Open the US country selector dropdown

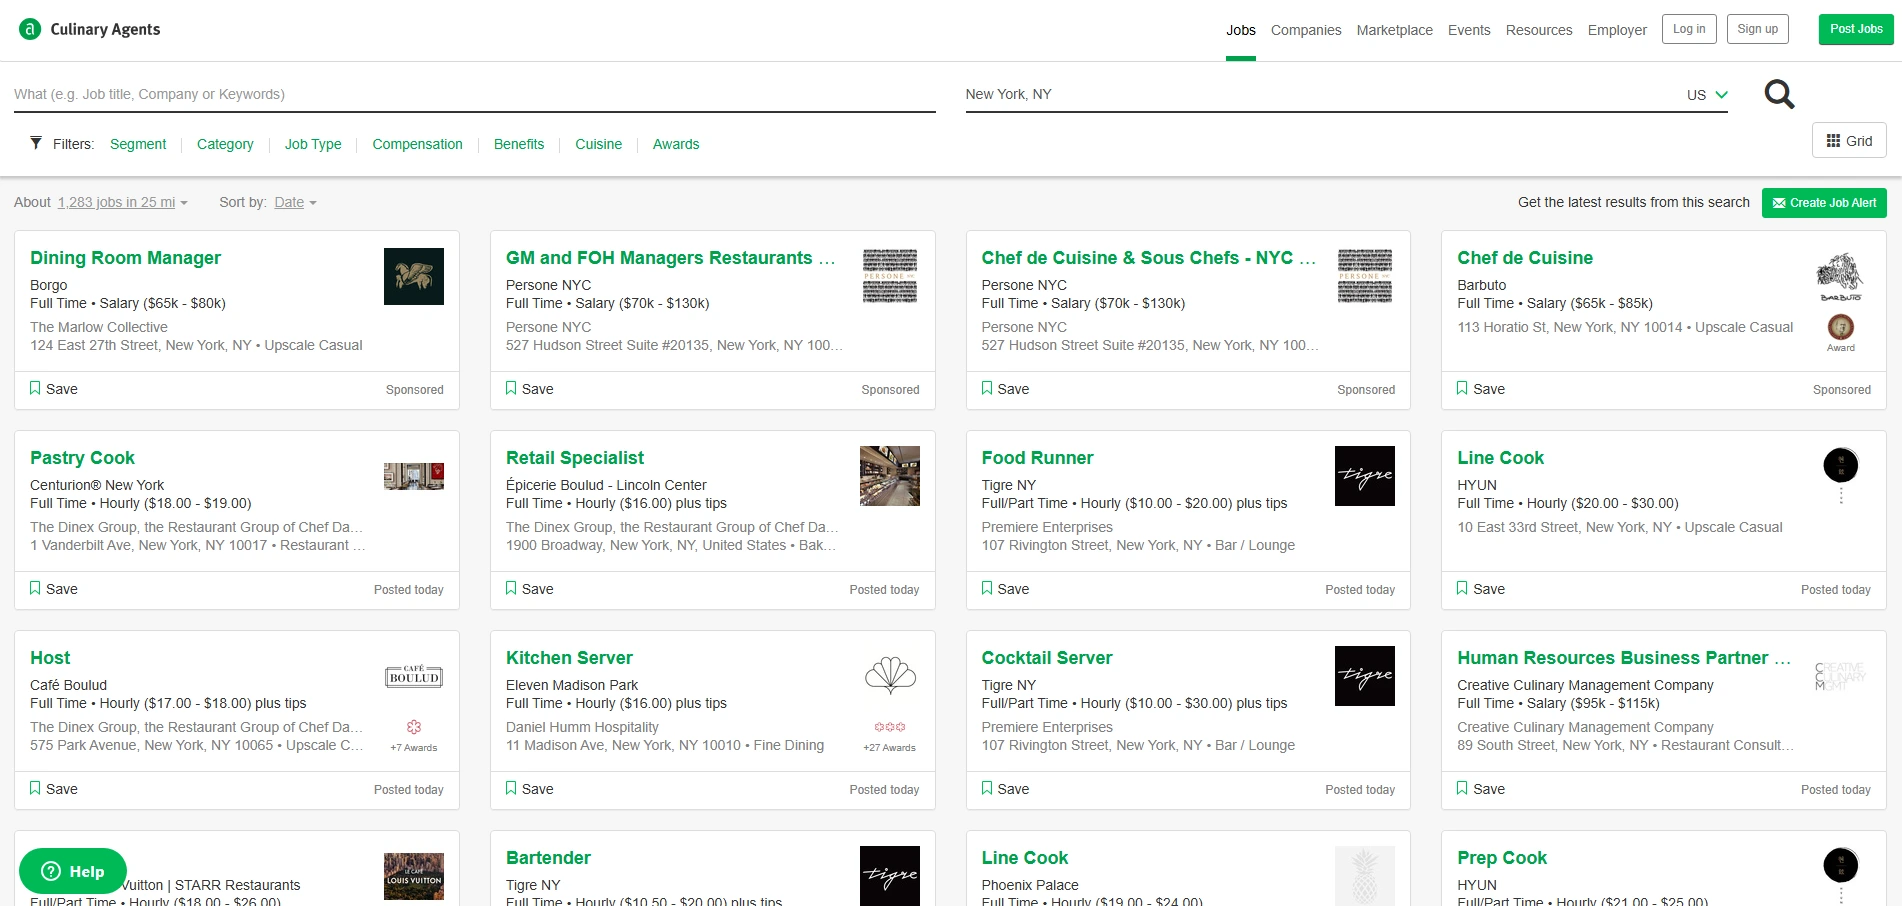(1707, 95)
